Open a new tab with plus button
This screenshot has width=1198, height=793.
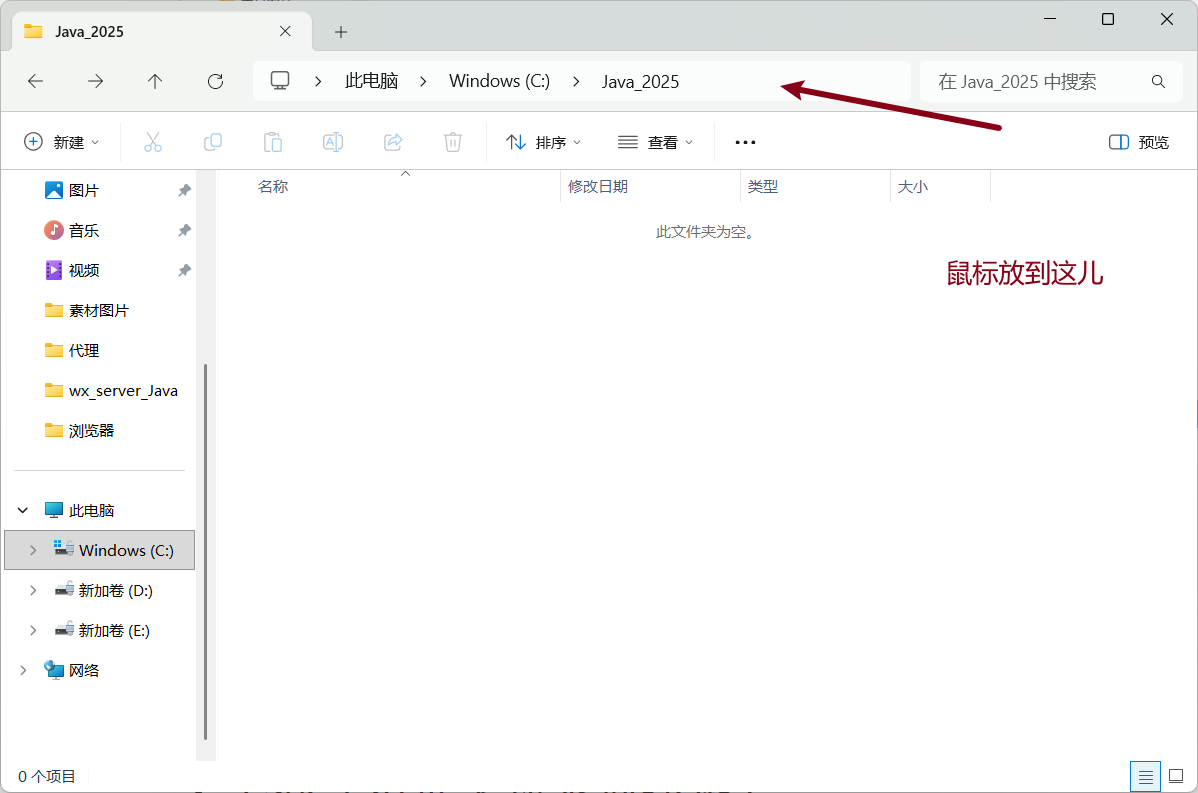[x=341, y=32]
